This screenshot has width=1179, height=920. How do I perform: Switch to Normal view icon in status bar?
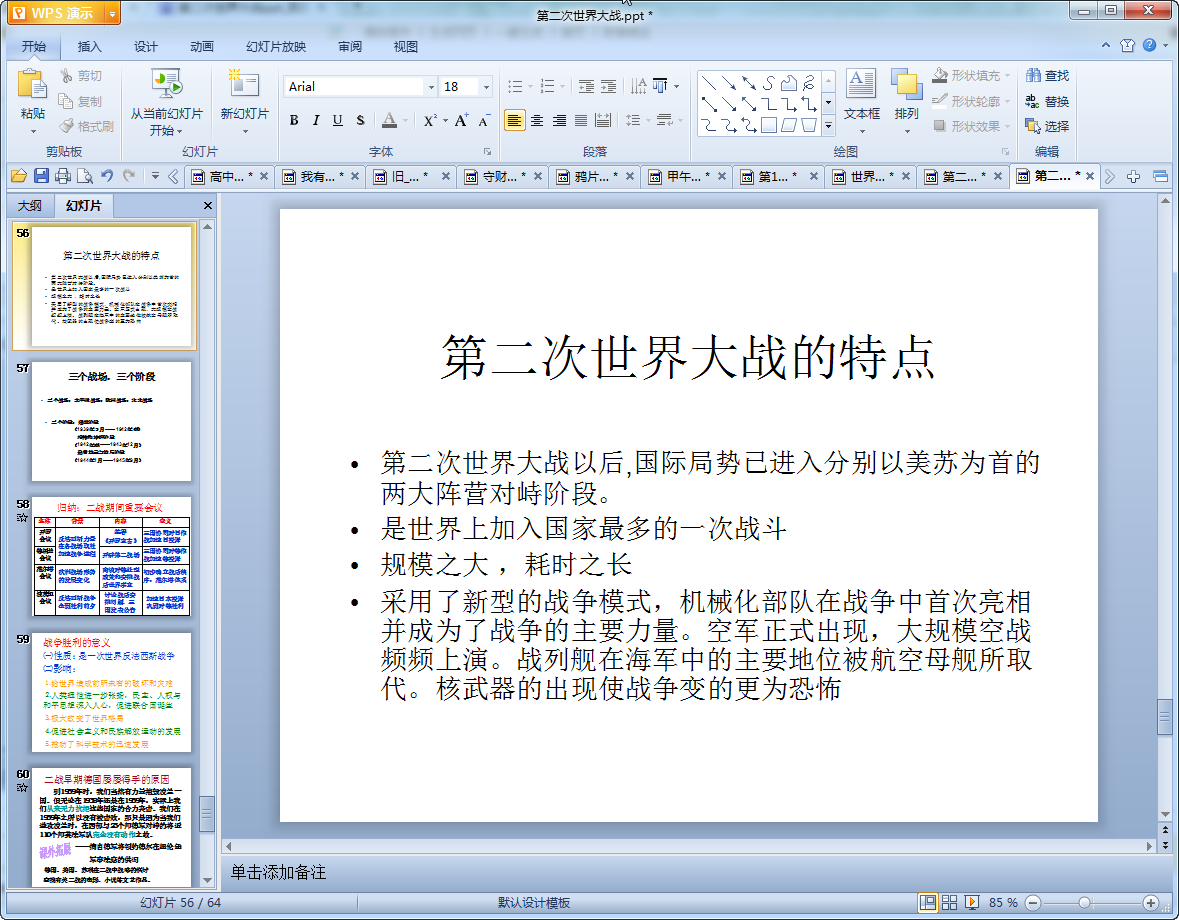[928, 902]
